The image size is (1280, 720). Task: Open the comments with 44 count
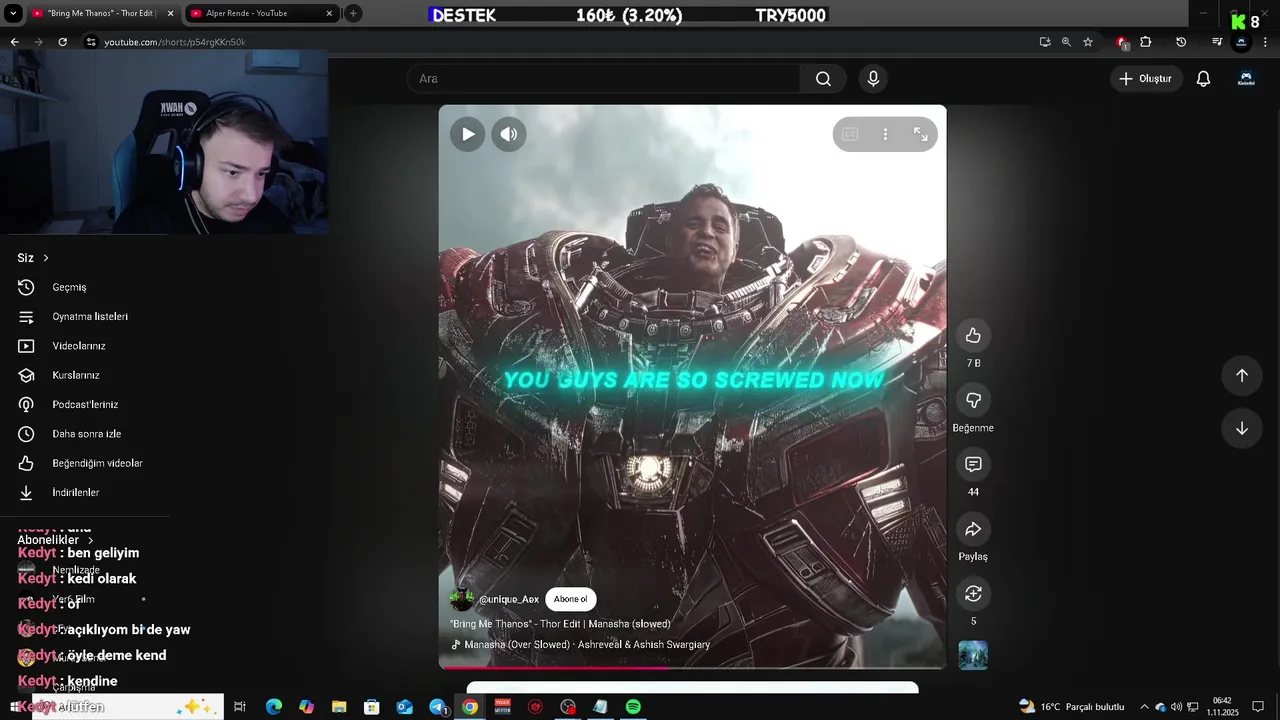pos(973,465)
